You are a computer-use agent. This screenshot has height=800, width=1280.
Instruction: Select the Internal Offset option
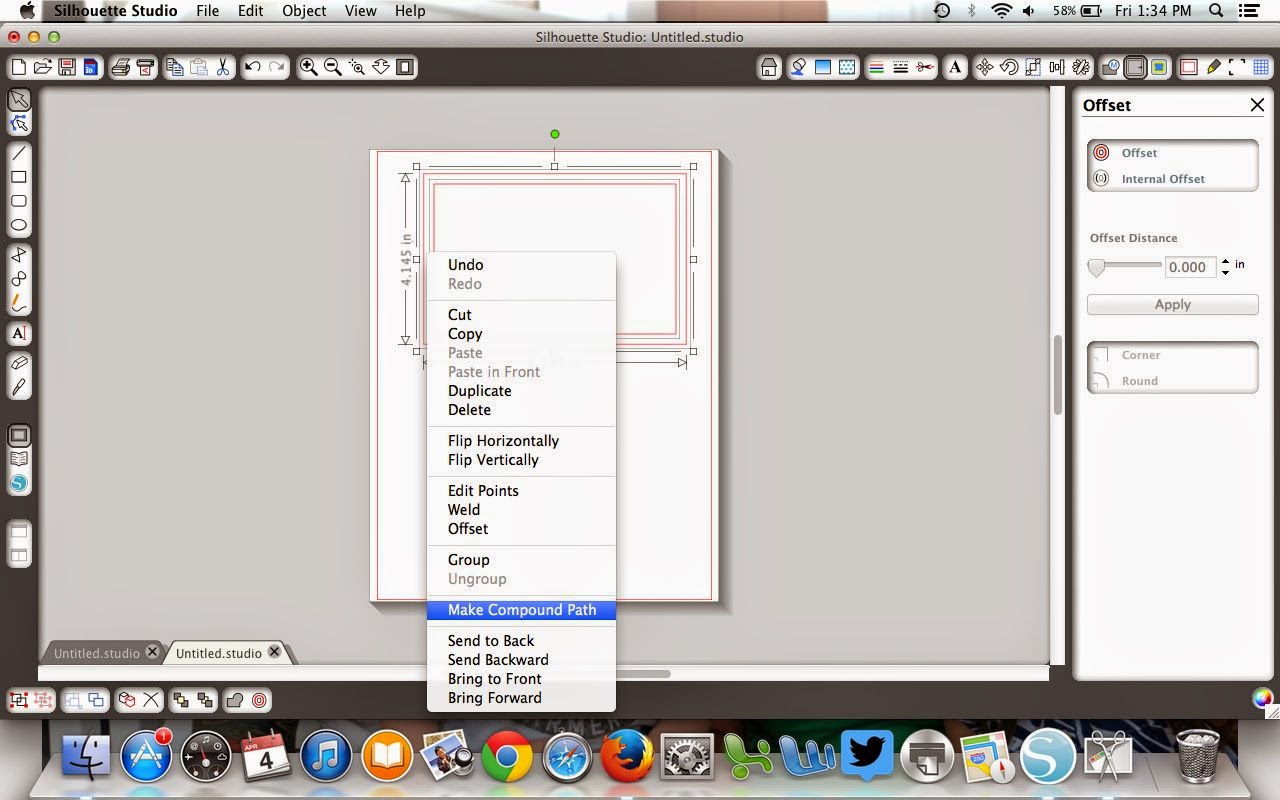(x=1162, y=178)
